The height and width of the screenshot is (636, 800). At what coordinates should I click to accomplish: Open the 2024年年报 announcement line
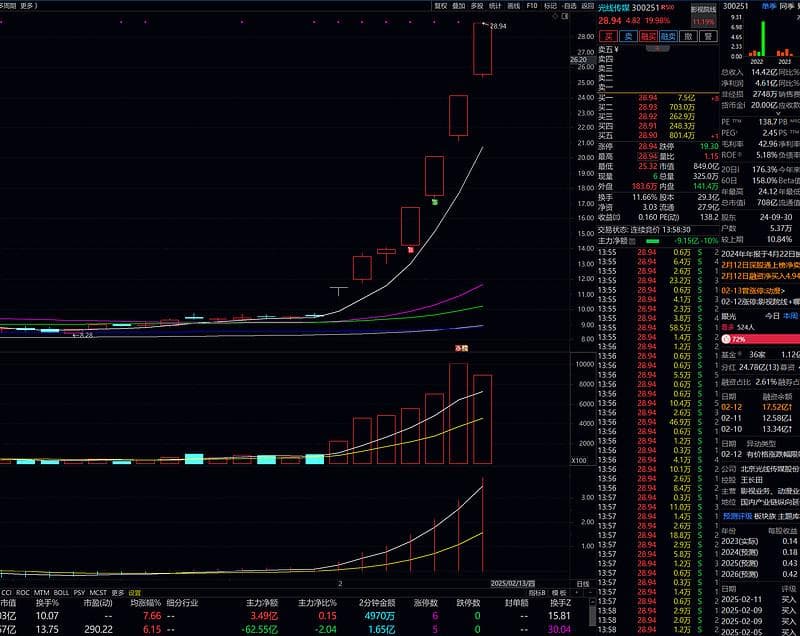760,253
